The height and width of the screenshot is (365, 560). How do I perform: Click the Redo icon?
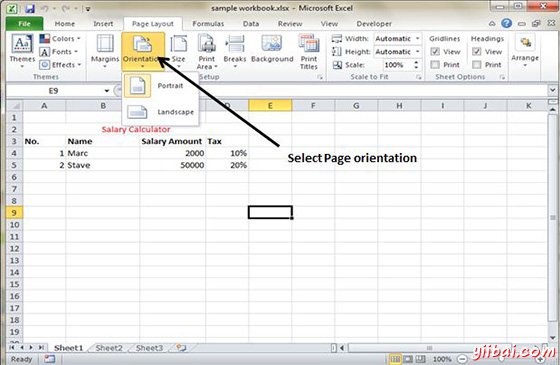point(67,8)
